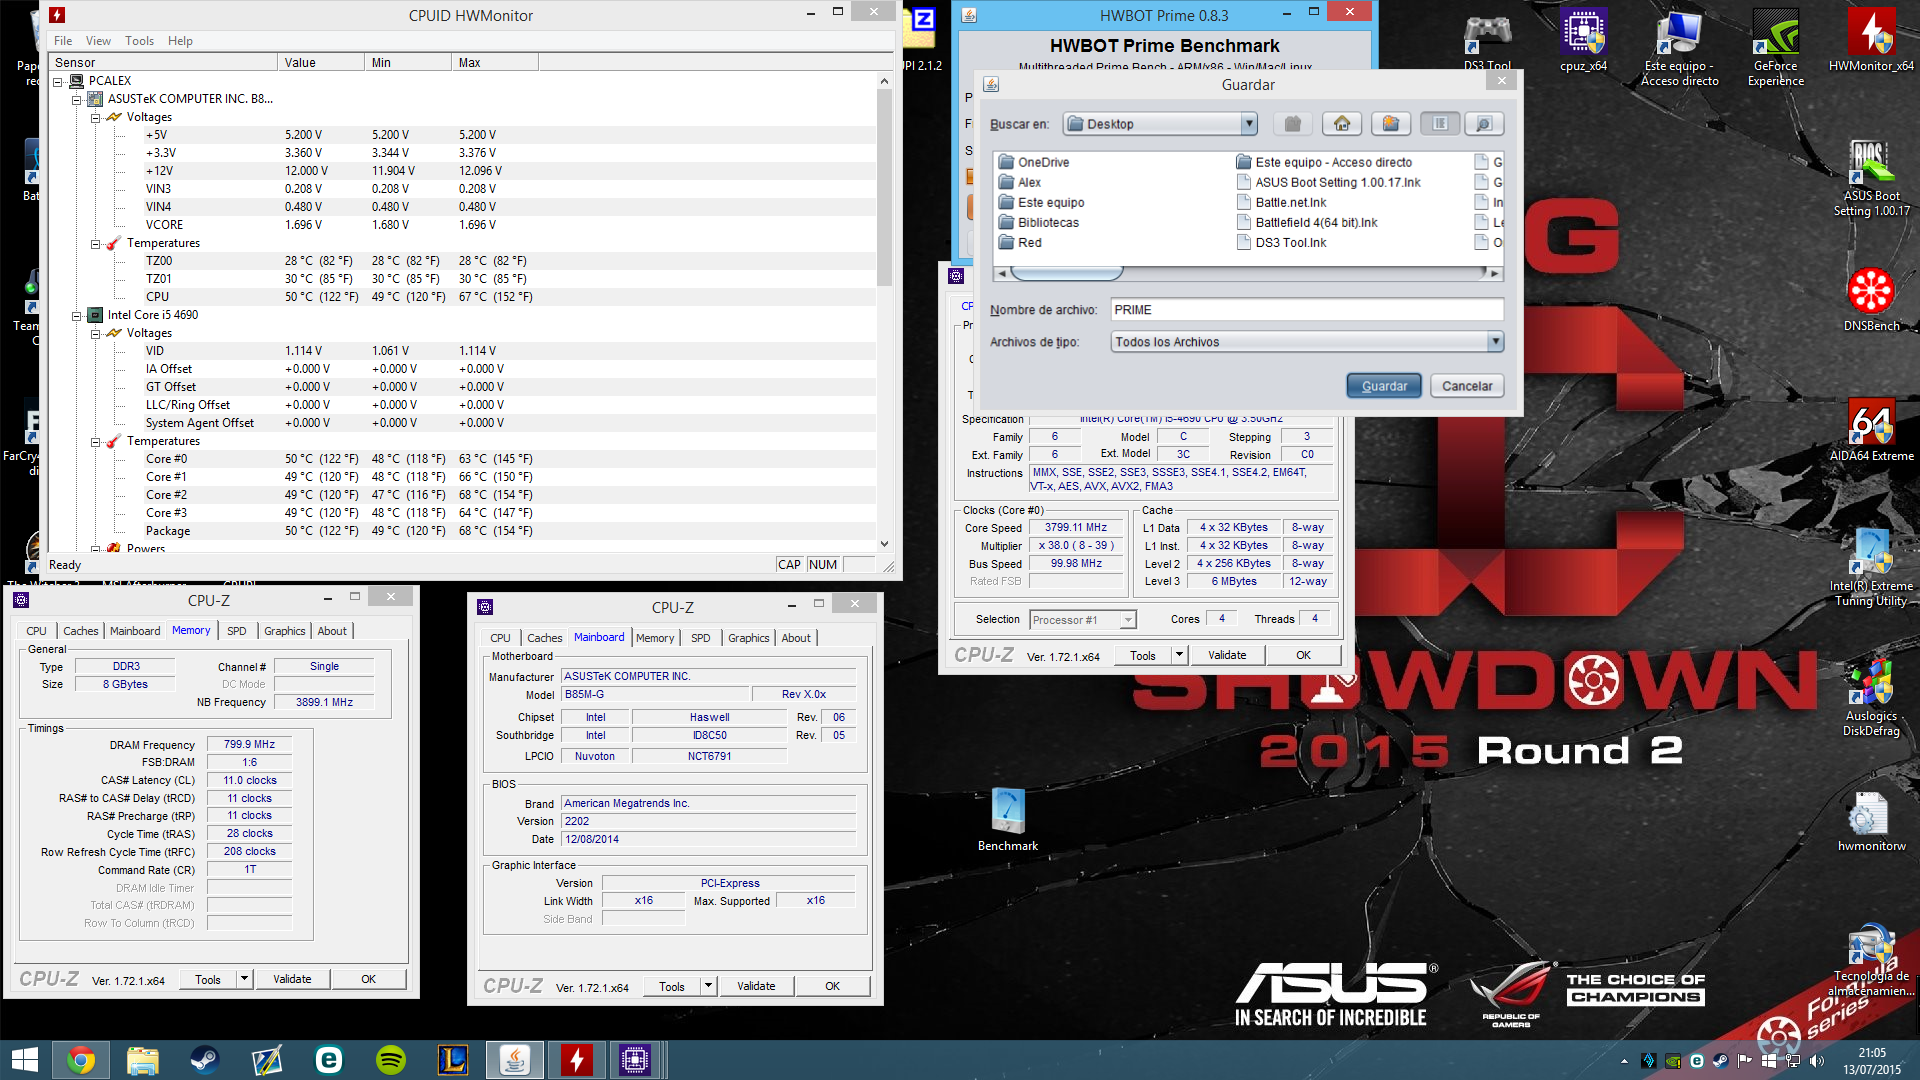
Task: Select hwmonitorw desktop file icon
Action: [x=1871, y=821]
